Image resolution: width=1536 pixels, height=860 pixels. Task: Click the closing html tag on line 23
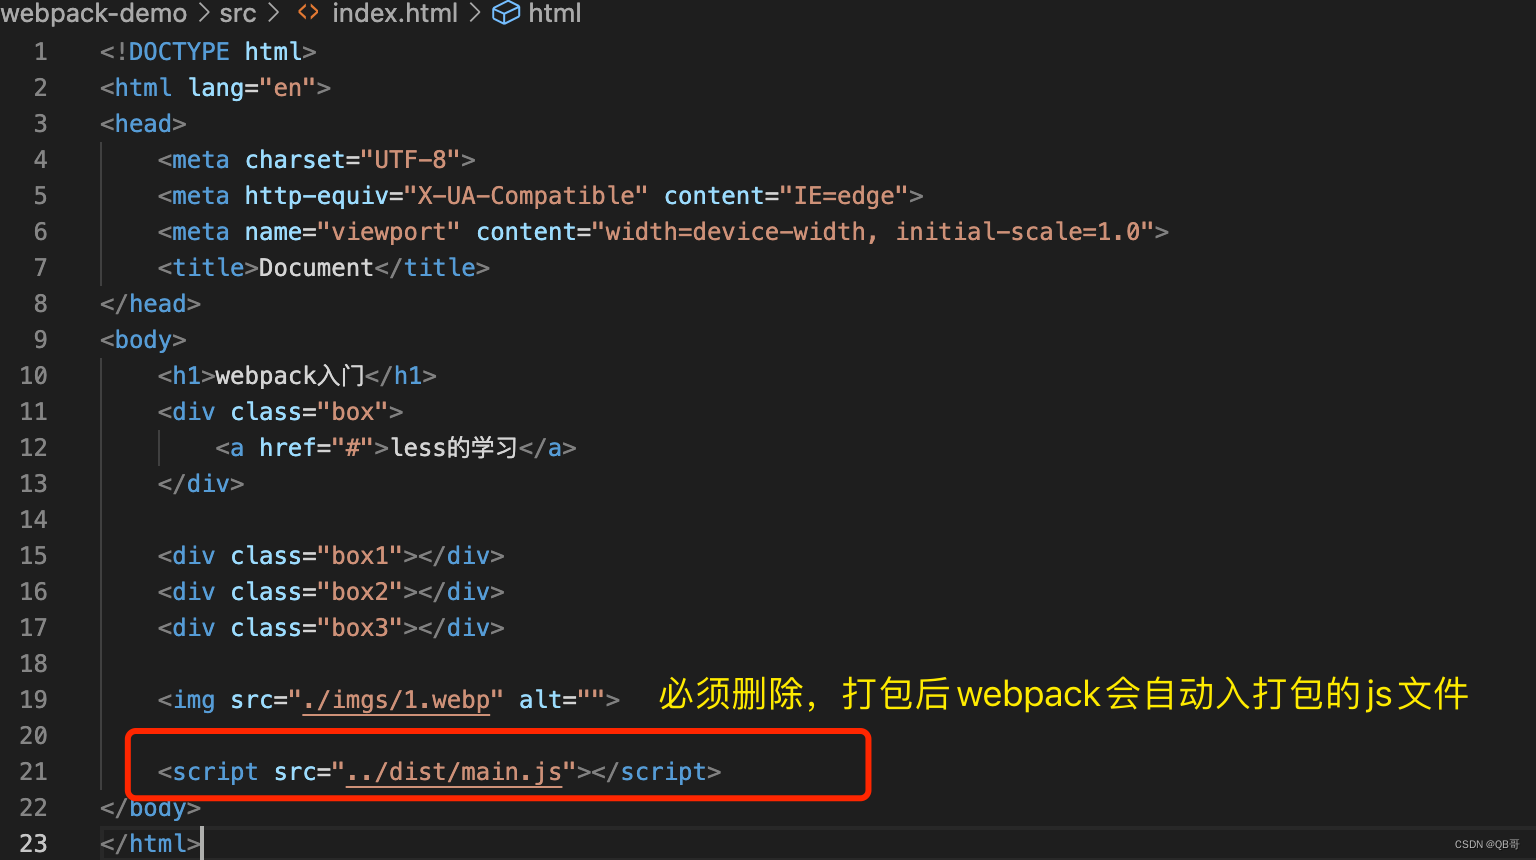coord(150,844)
